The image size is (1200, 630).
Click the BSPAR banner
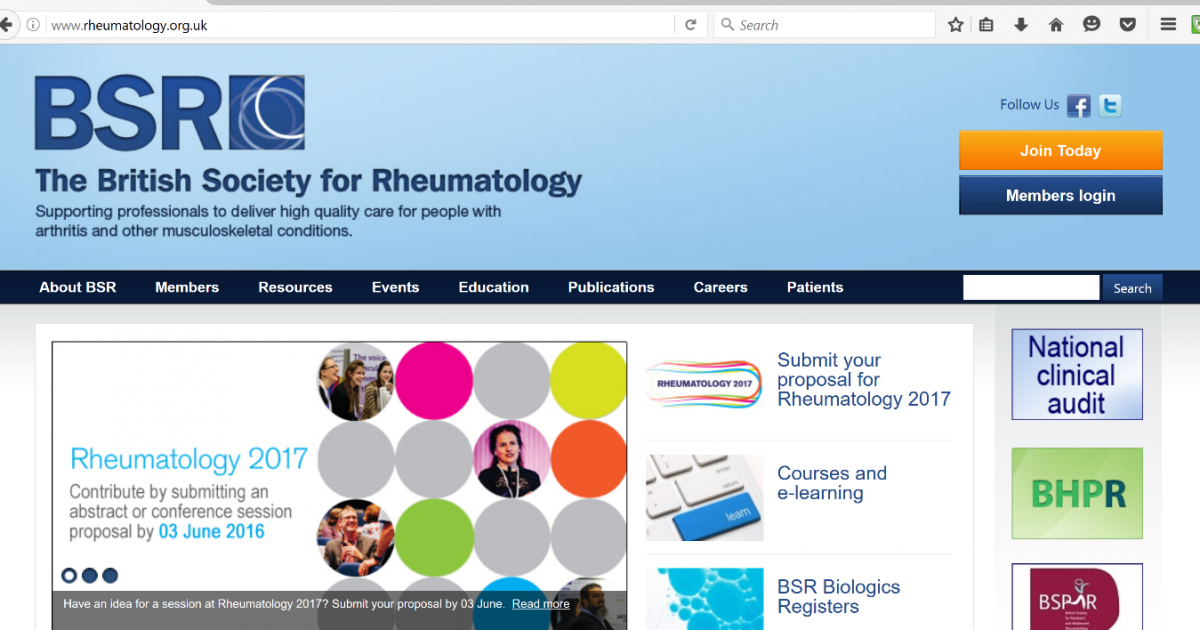1077,598
